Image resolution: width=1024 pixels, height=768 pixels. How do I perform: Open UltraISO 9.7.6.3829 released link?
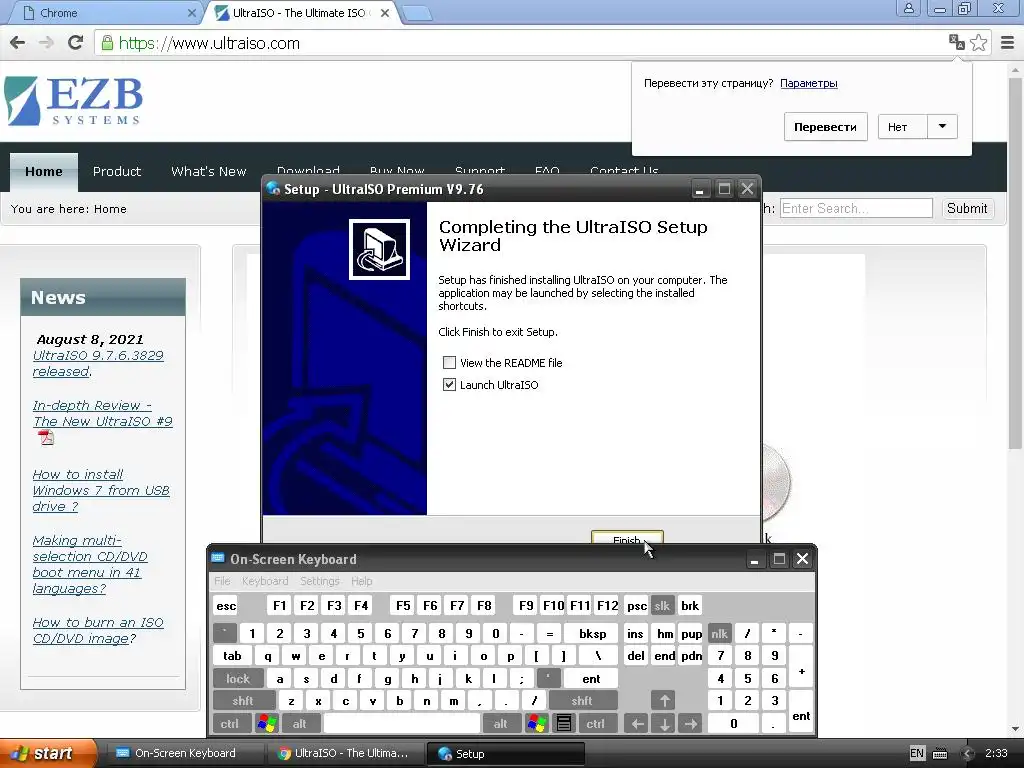98,363
